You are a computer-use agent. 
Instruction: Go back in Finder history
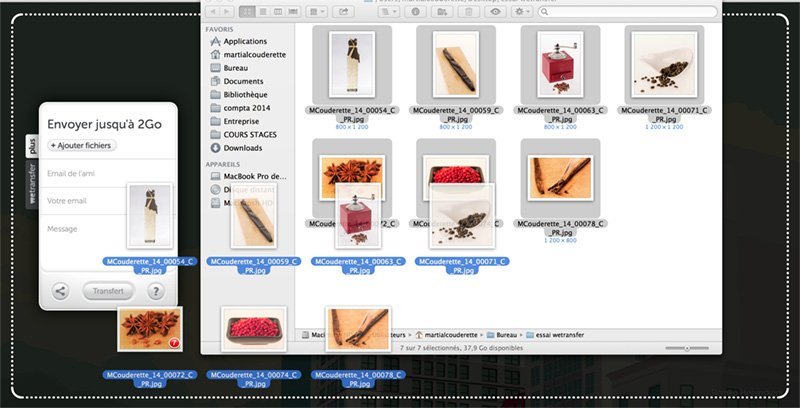pos(213,11)
